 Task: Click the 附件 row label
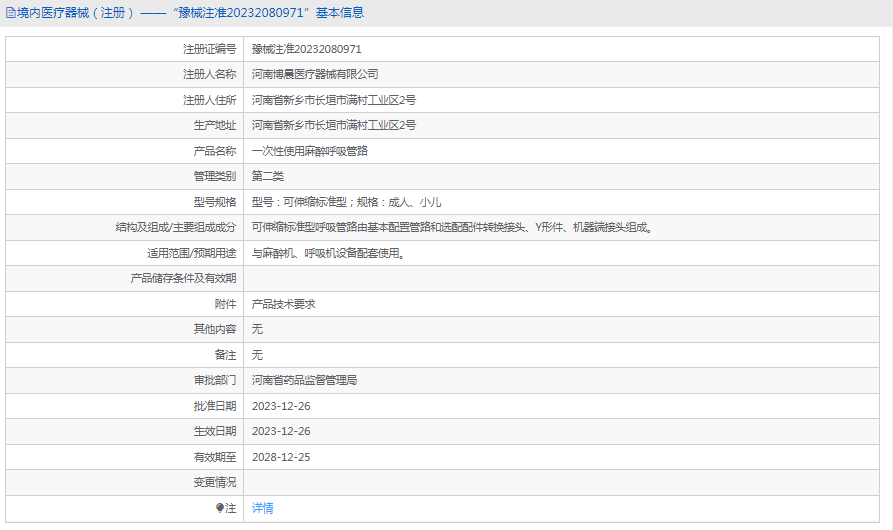pos(226,304)
